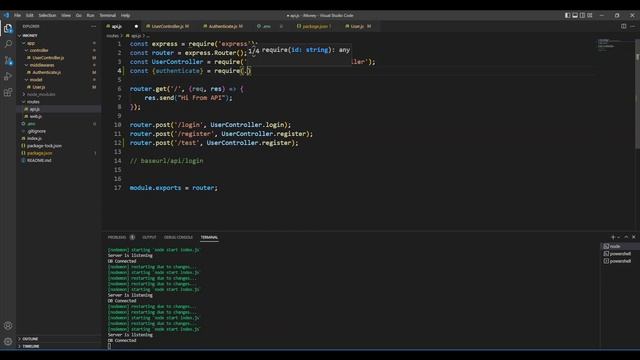640x360 pixels.
Task: Open the Terminal menu
Action: [108, 15]
